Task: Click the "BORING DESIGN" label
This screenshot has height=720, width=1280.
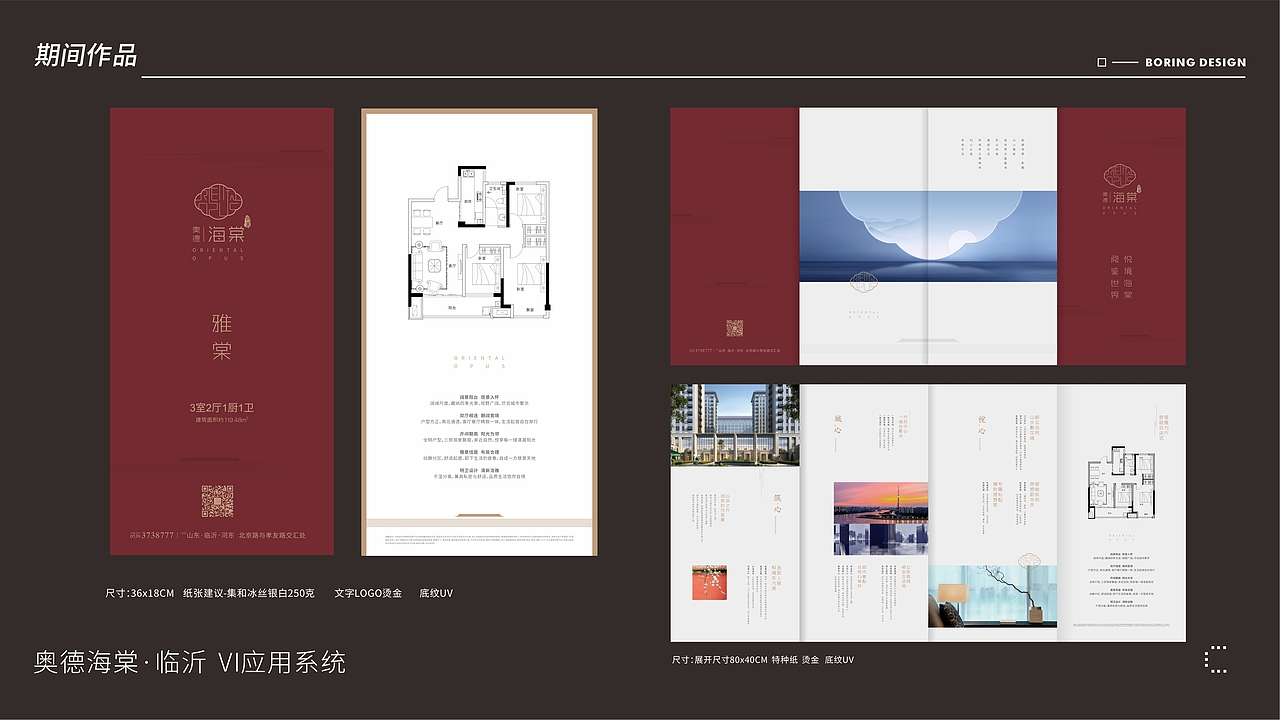Action: click(x=1196, y=62)
